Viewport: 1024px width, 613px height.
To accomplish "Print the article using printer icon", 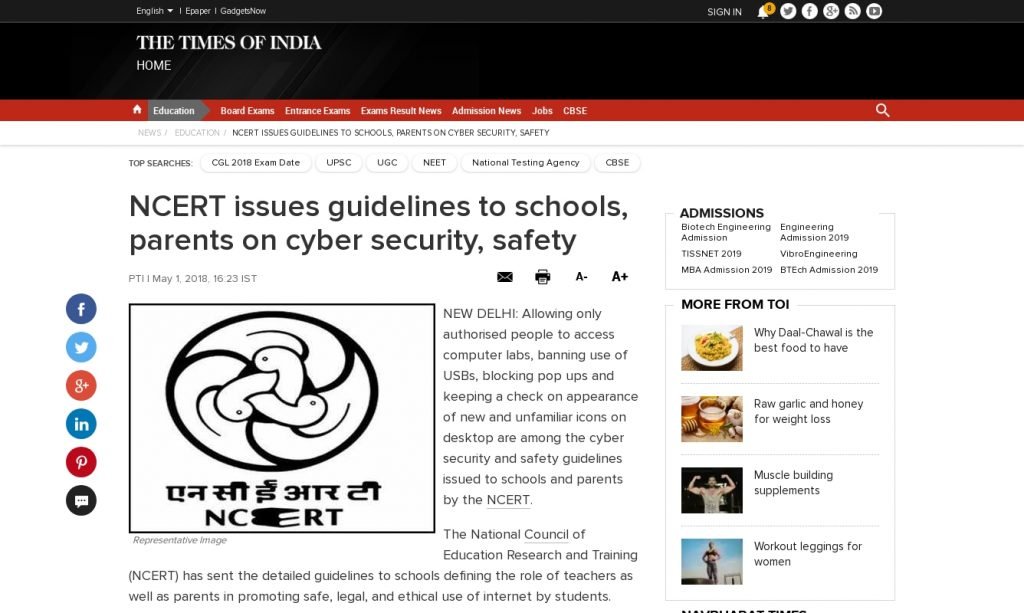I will coord(542,277).
